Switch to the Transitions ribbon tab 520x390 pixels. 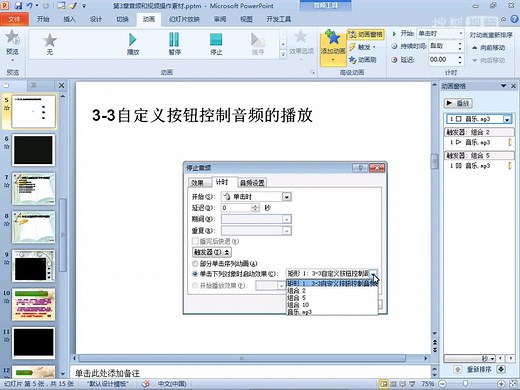pyautogui.click(x=122, y=19)
